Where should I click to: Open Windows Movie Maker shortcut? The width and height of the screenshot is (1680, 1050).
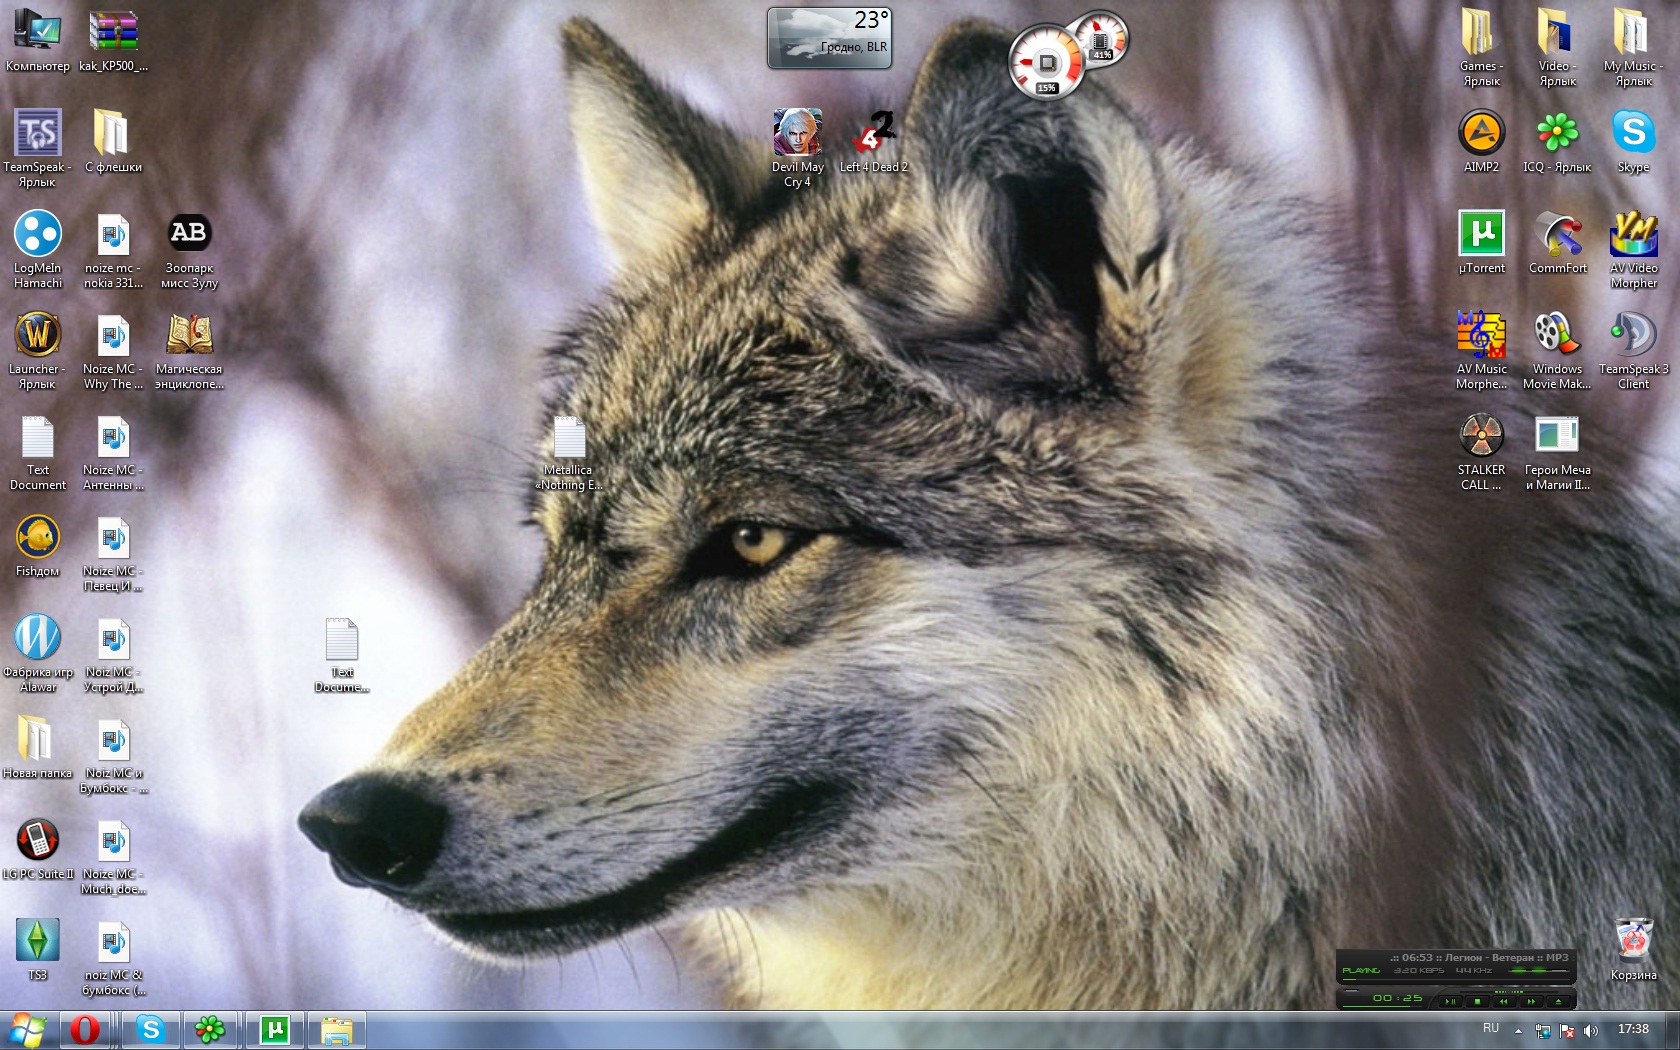tap(1557, 335)
